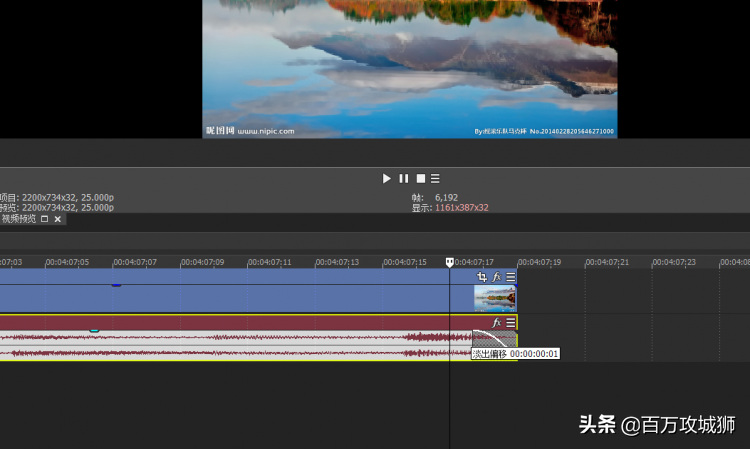Click the 1161x387x32 display size text
Image resolution: width=750 pixels, height=449 pixels.
(461, 207)
